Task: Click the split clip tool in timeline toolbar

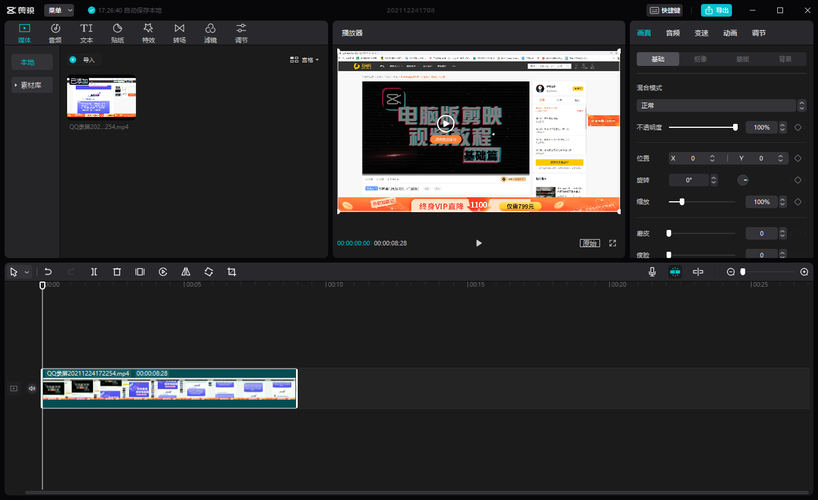Action: (93, 272)
